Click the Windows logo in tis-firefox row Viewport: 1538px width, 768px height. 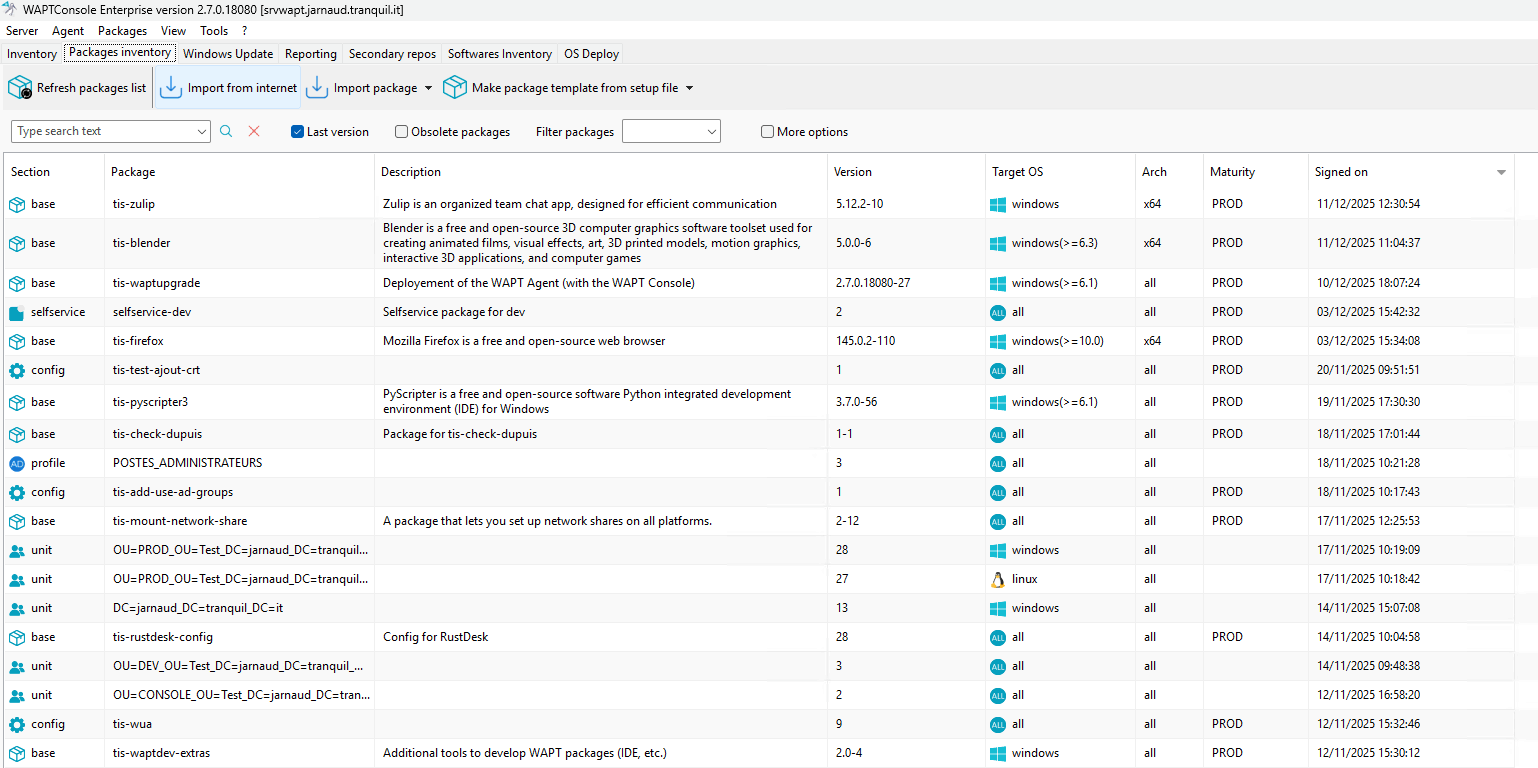[x=998, y=341]
